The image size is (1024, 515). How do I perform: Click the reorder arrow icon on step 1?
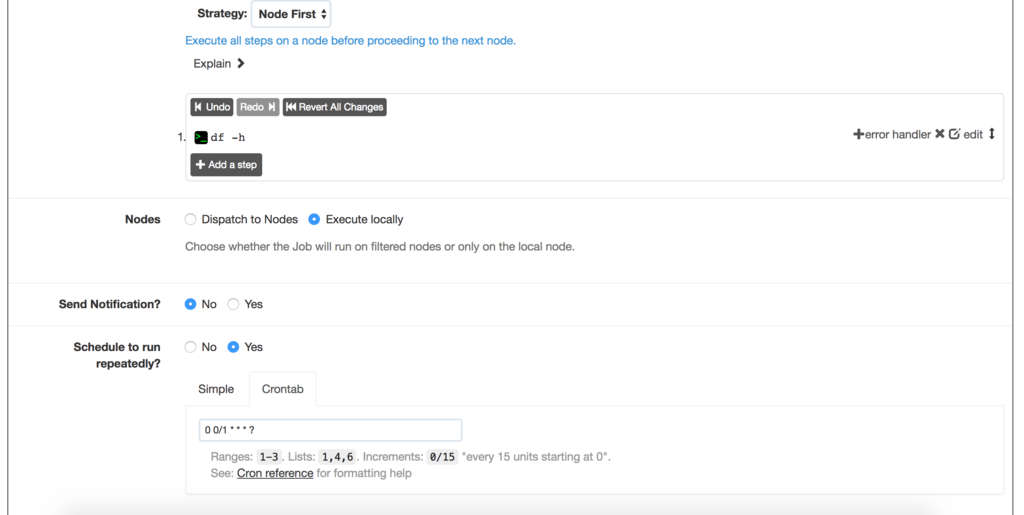(x=991, y=134)
